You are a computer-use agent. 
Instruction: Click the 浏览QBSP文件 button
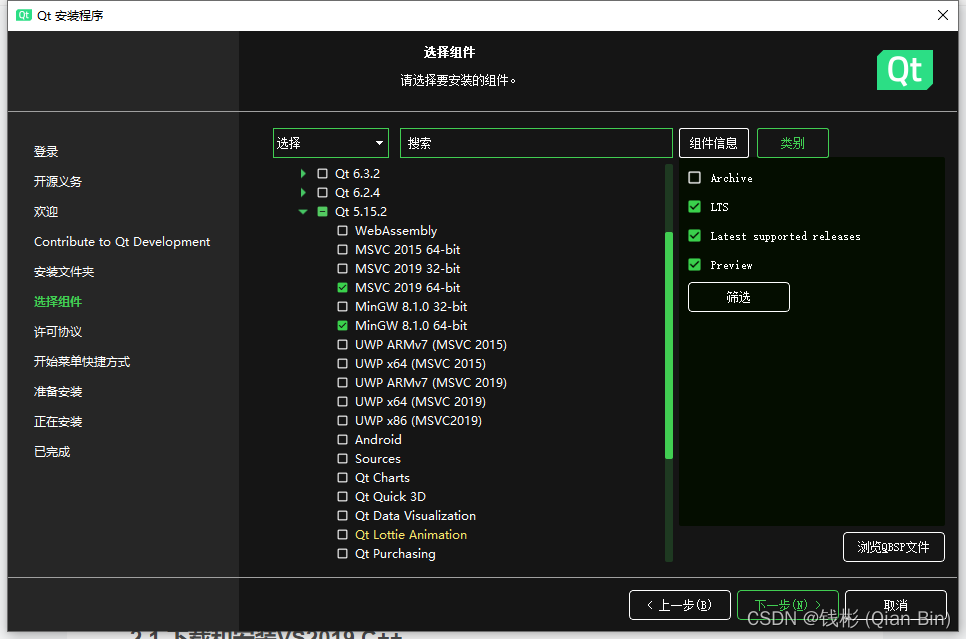[x=893, y=547]
